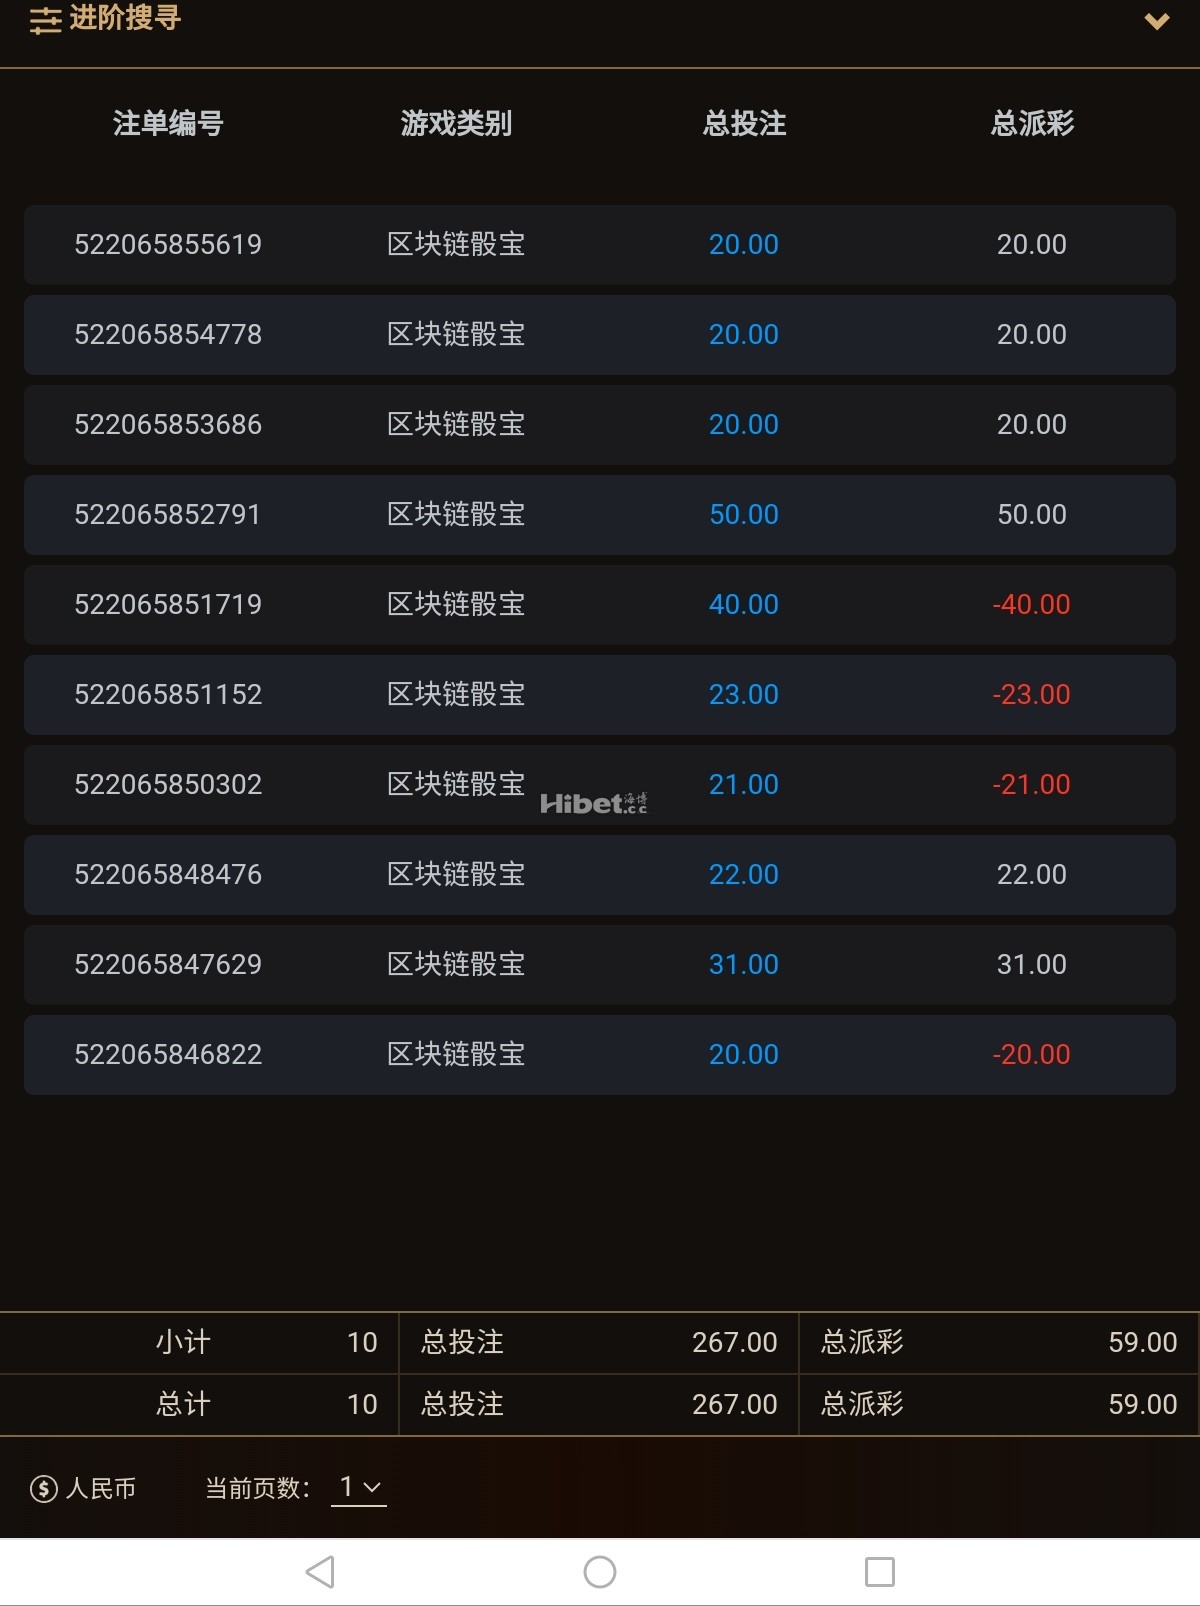
Task: Click the advanced search filter sliders icon
Action: click(45, 20)
